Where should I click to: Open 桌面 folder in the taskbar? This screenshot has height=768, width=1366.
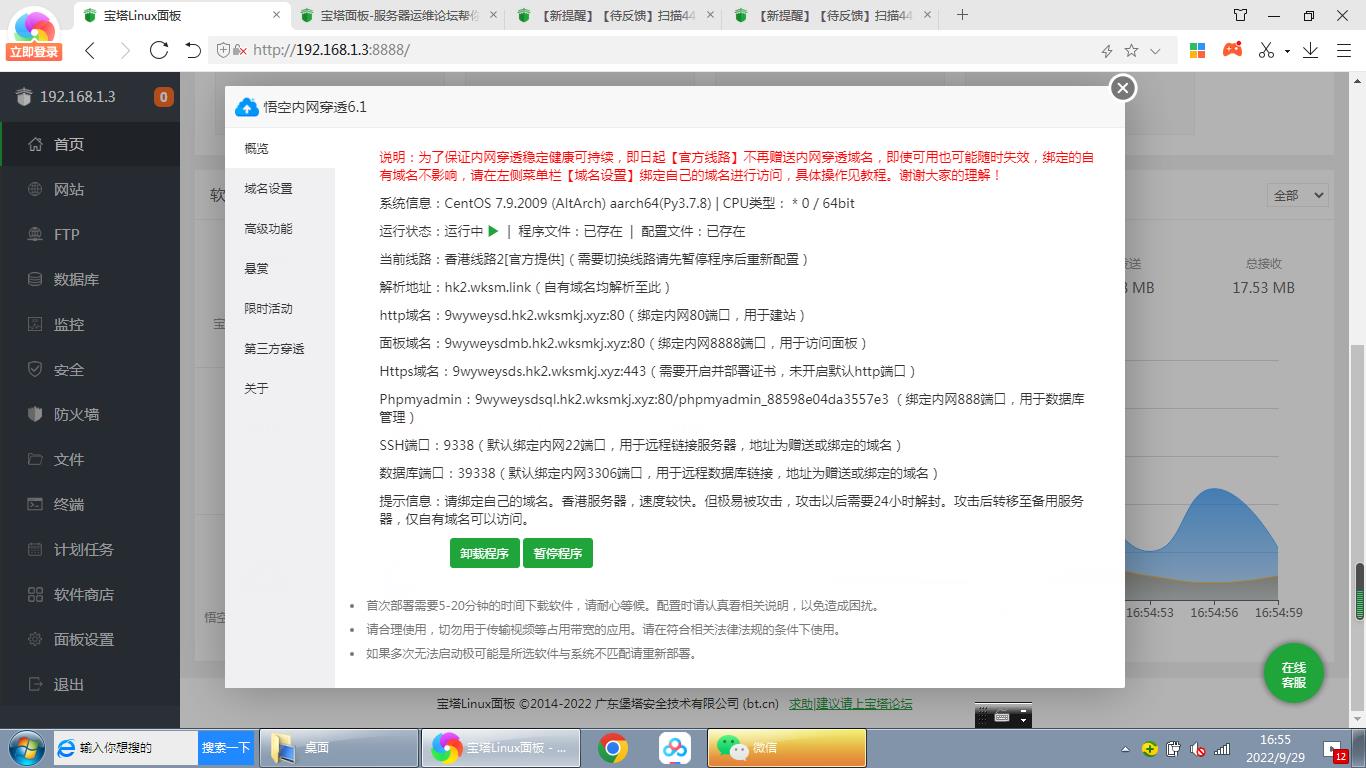point(339,747)
